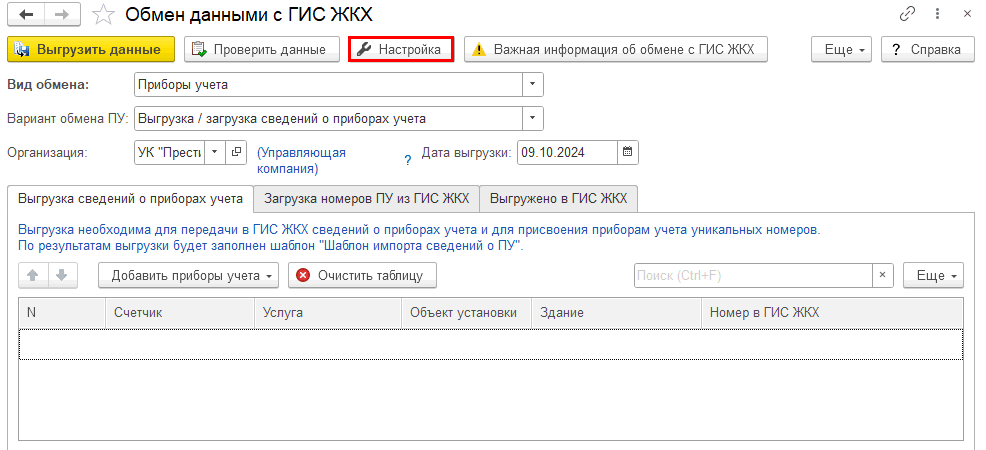Image resolution: width=986 pixels, height=450 pixels.
Task: Open the Организация dropdown list
Action: pyautogui.click(x=214, y=153)
